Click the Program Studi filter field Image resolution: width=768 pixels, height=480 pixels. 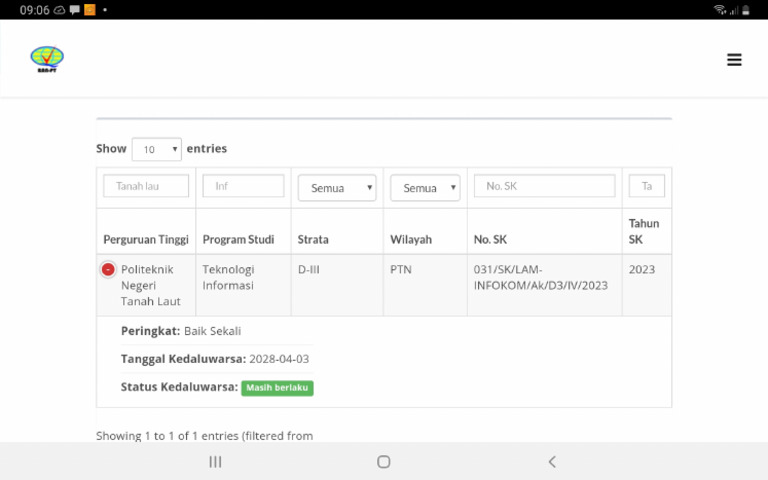pos(243,186)
